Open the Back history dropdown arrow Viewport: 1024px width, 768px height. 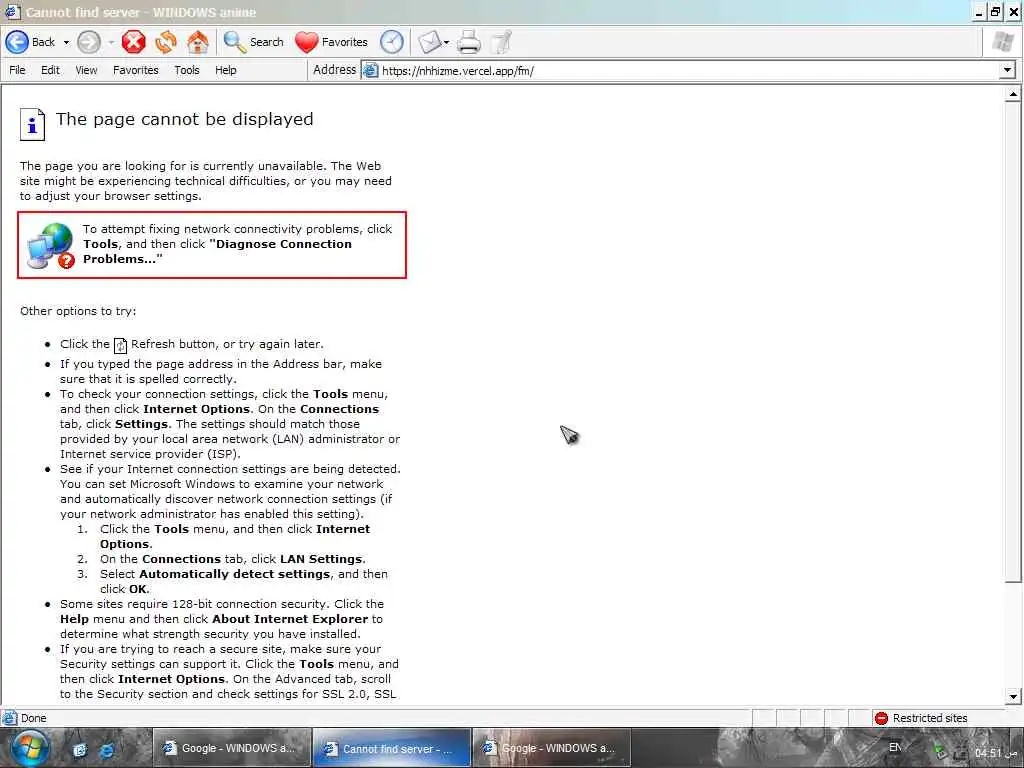click(x=66, y=42)
